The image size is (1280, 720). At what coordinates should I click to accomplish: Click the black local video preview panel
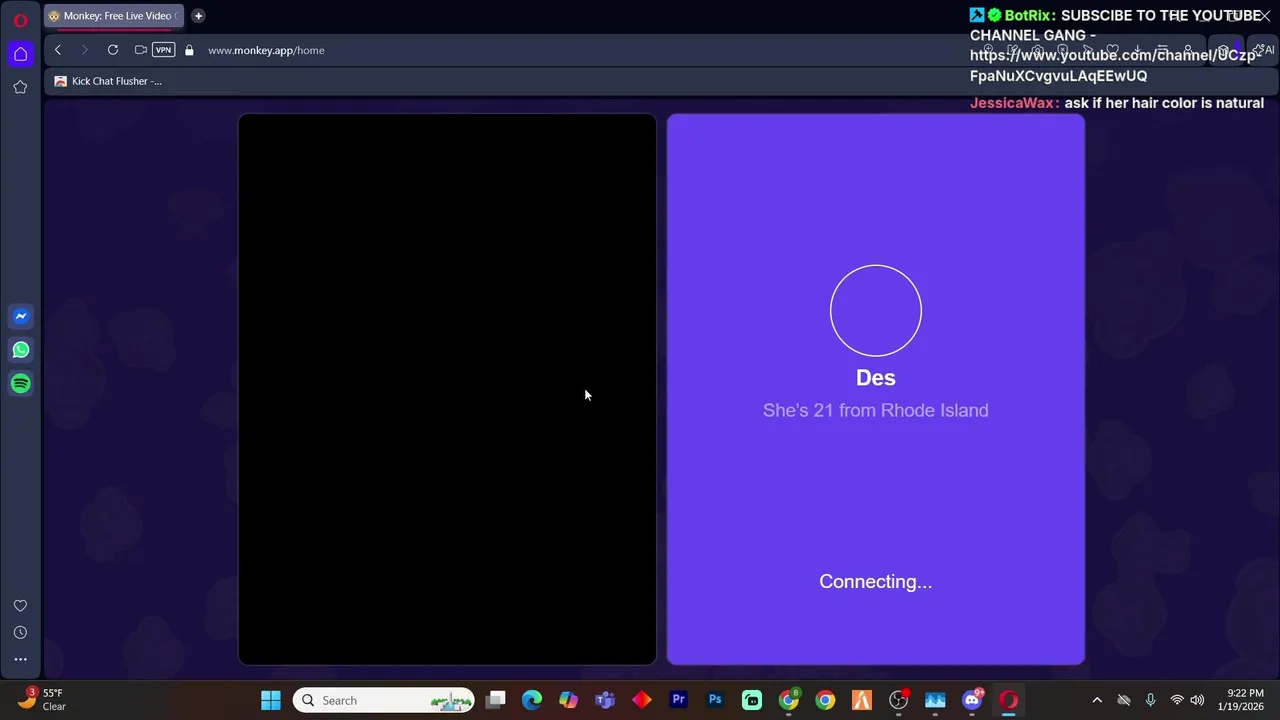tap(447, 389)
